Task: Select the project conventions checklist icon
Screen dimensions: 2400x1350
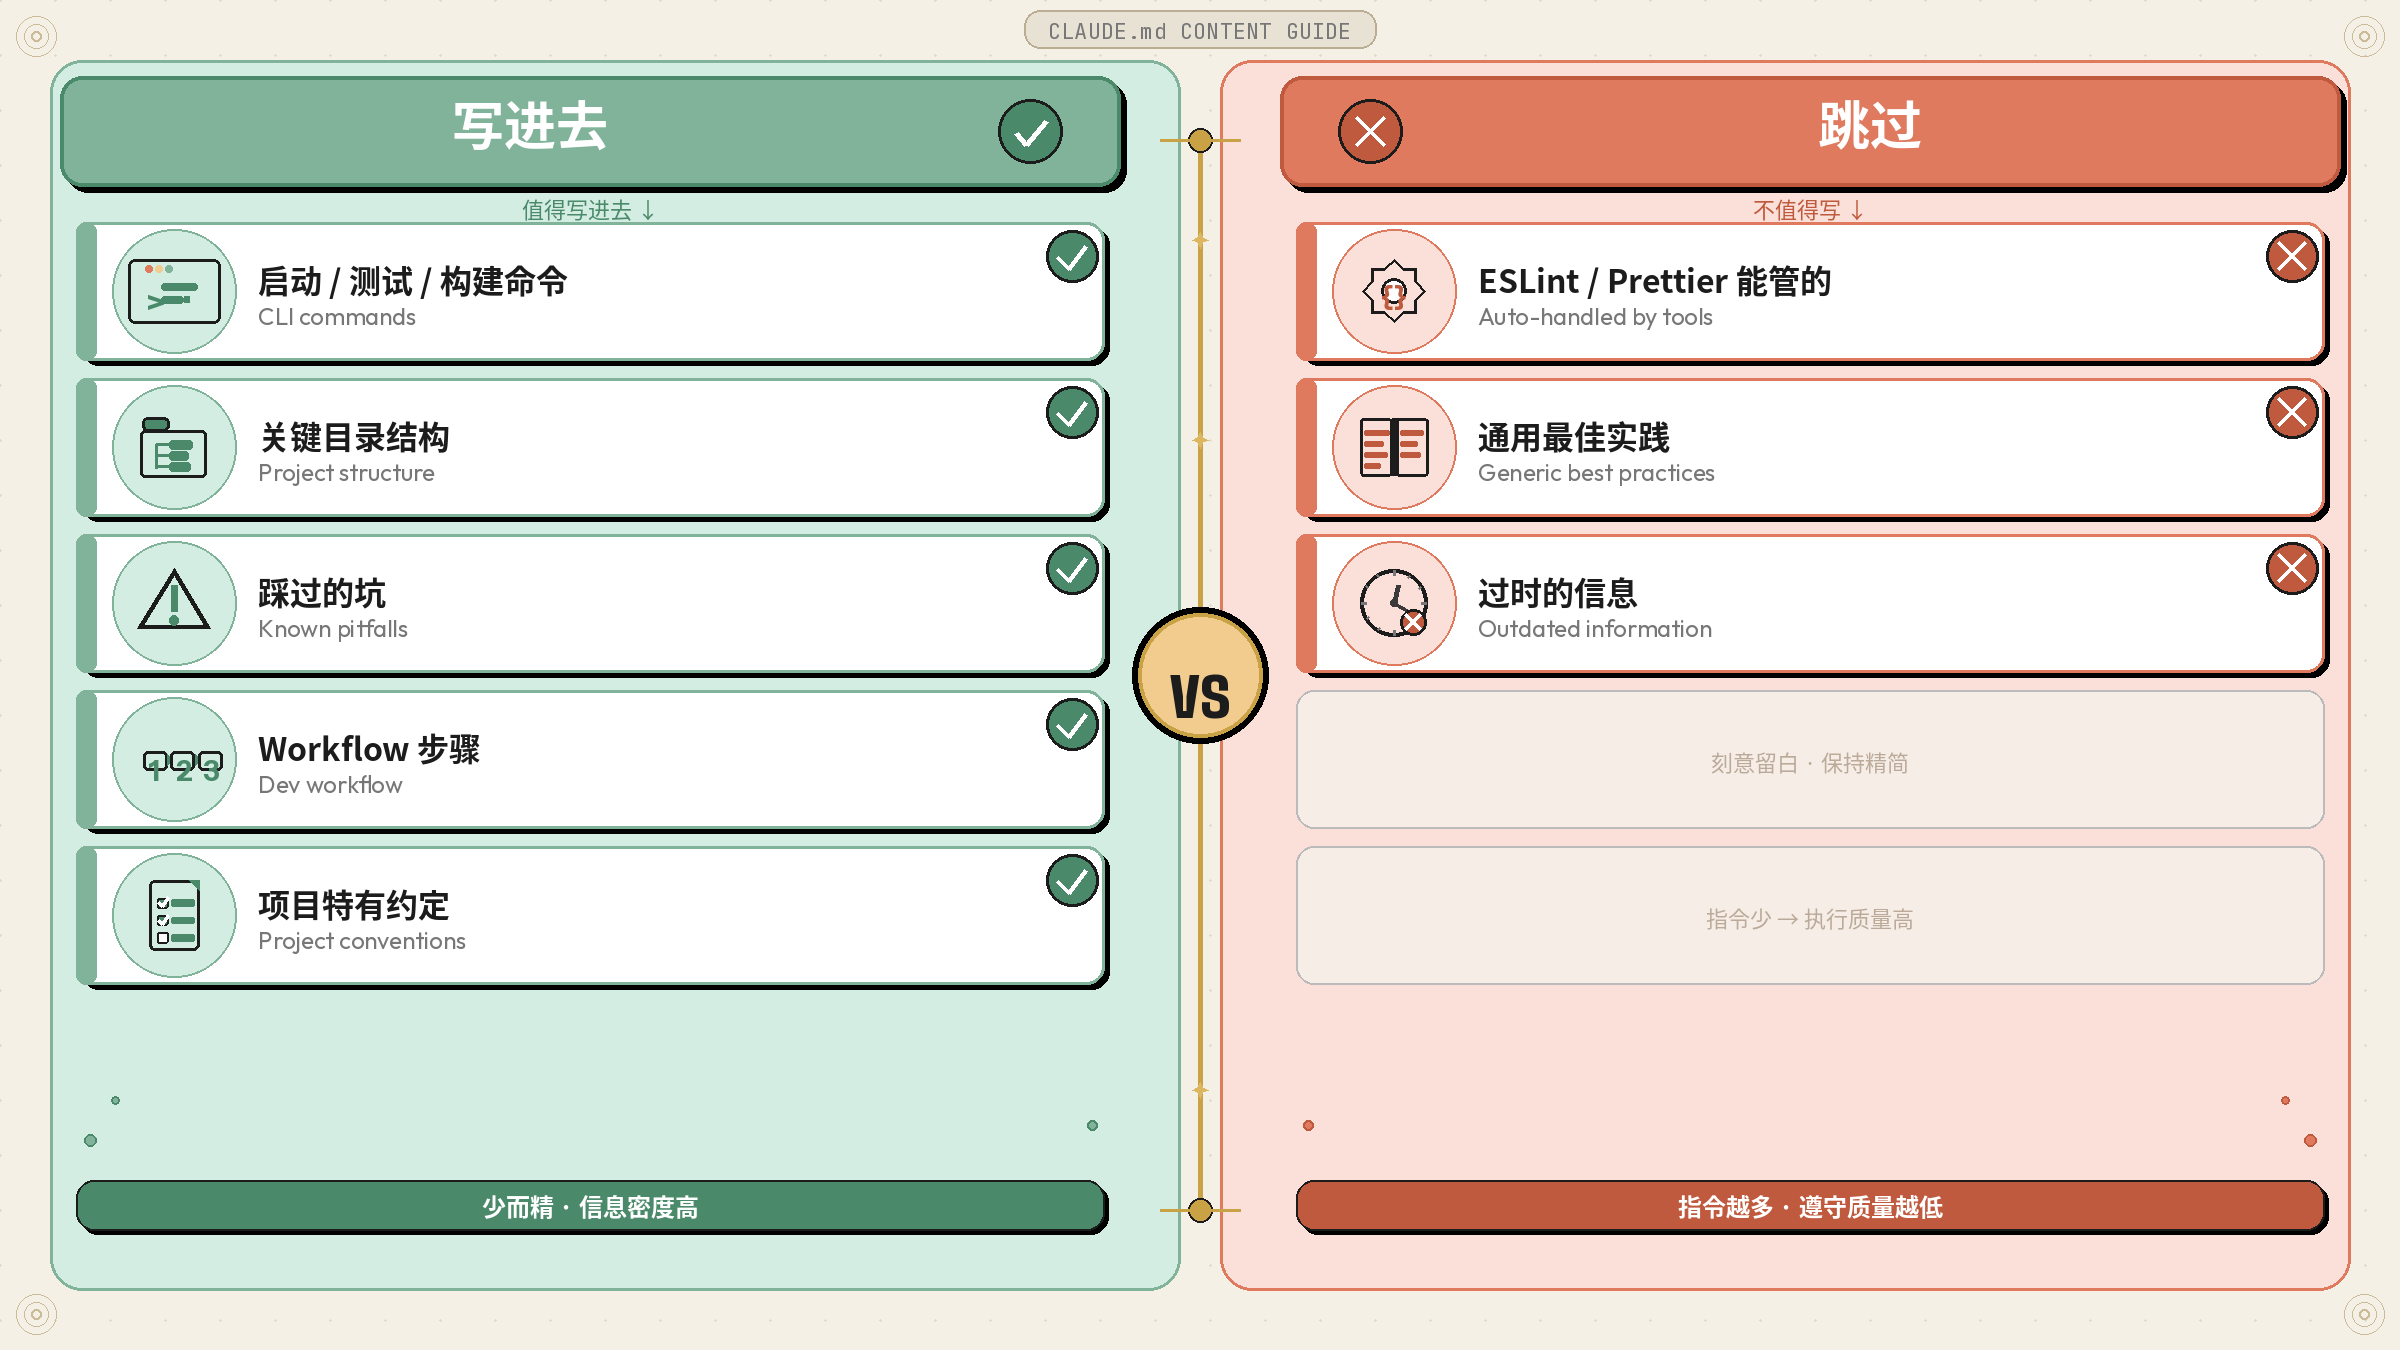Action: (174, 915)
